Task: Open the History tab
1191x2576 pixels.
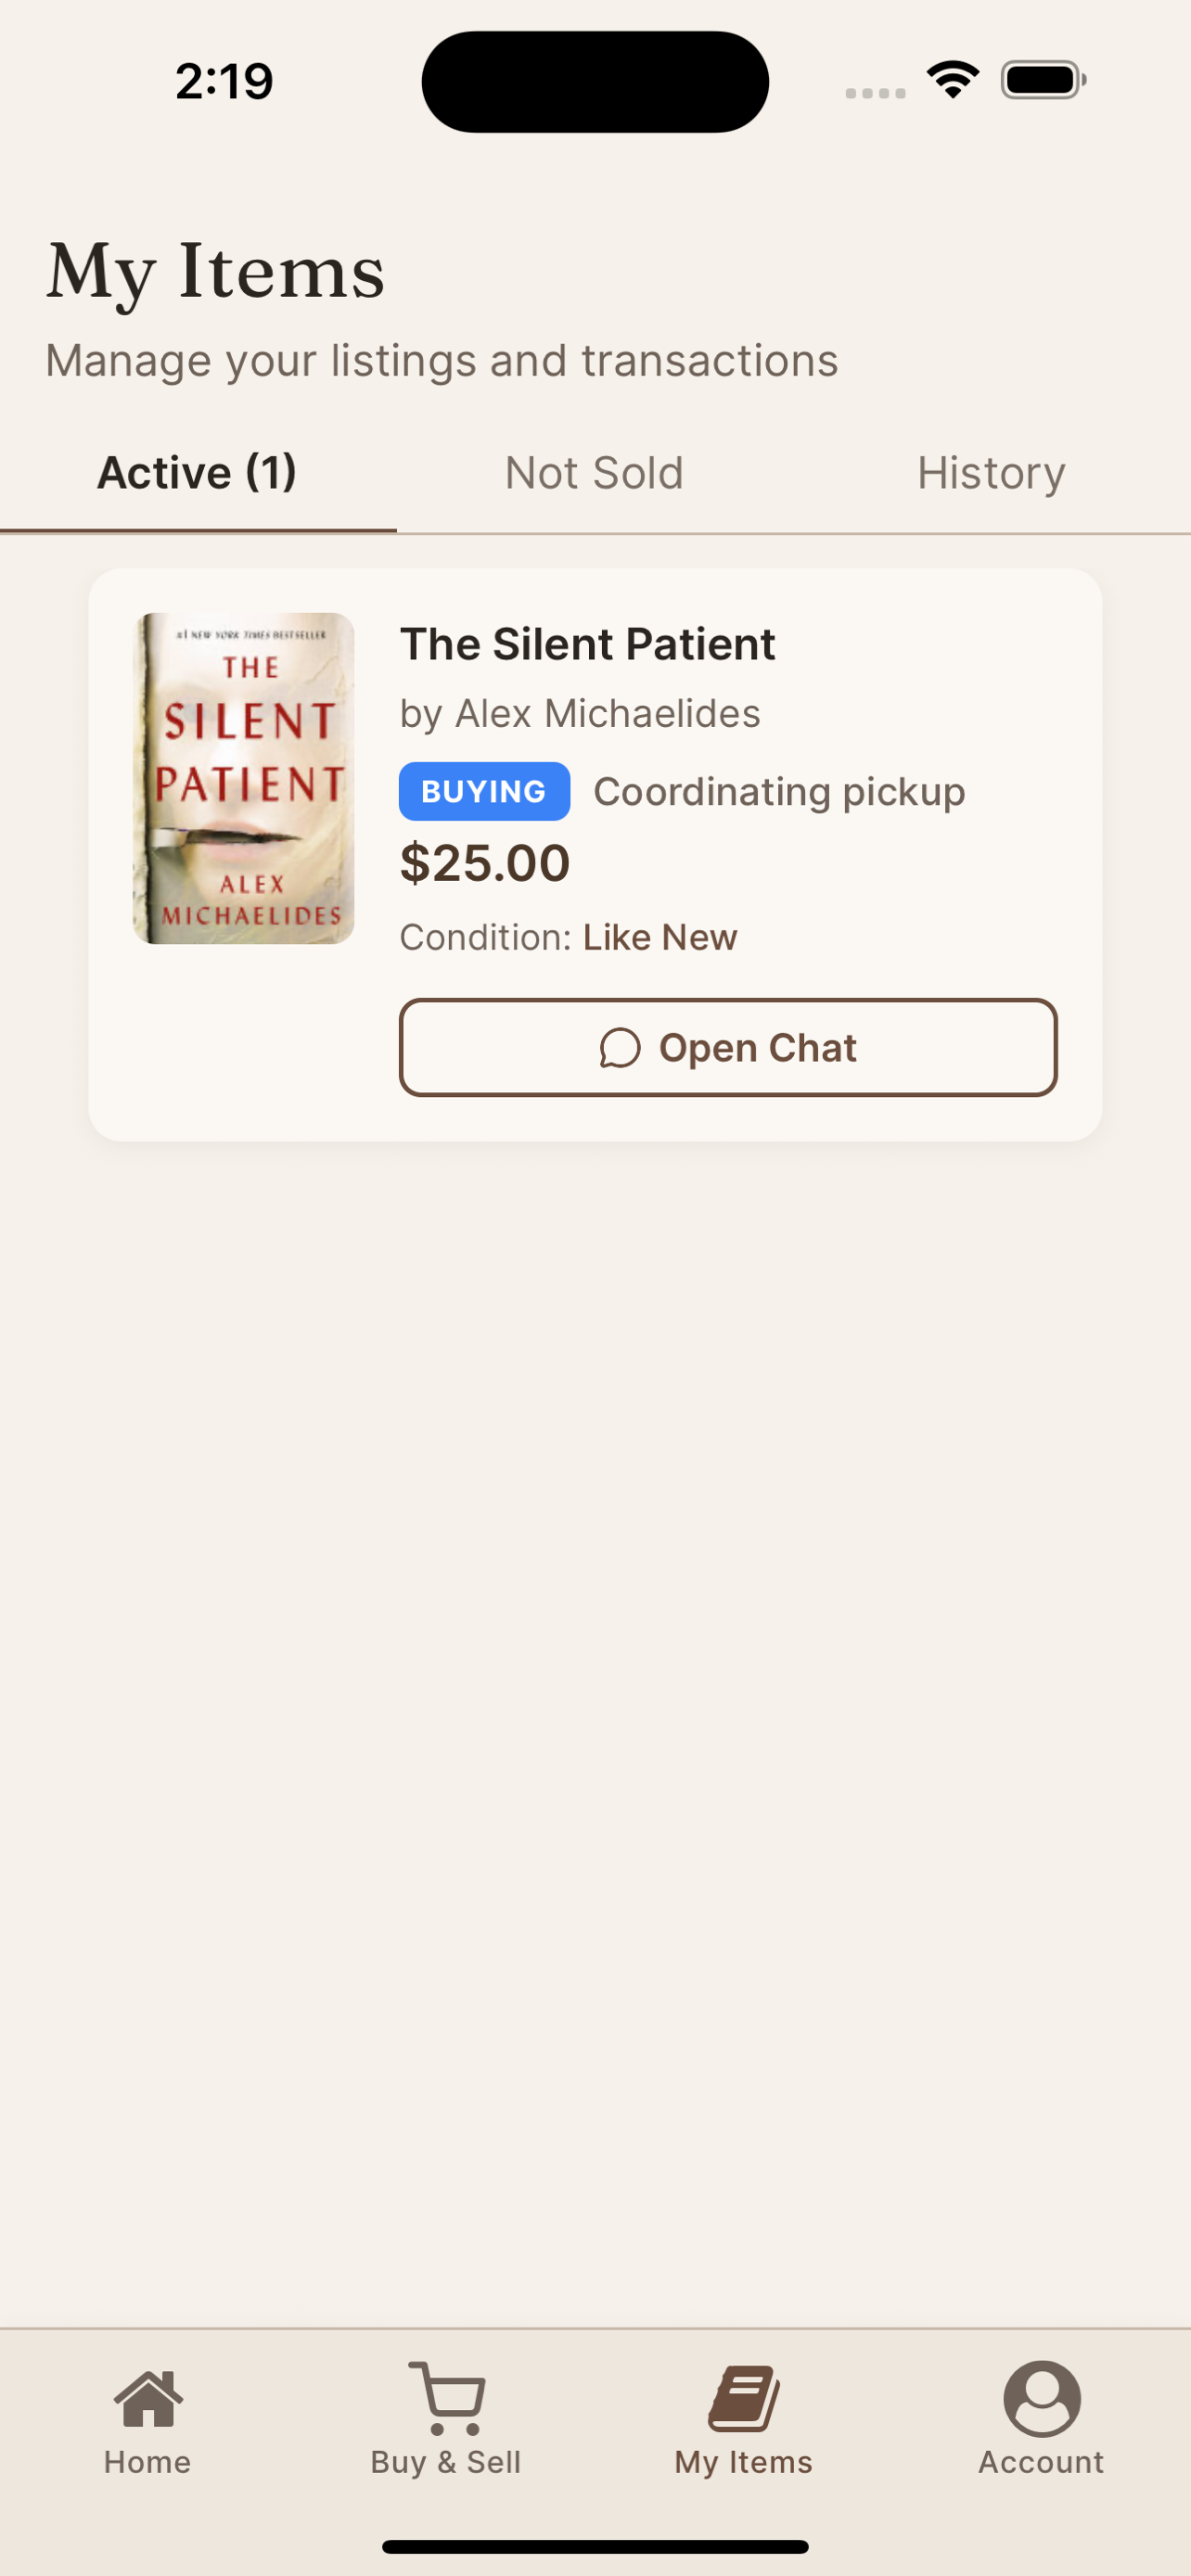Action: click(991, 473)
